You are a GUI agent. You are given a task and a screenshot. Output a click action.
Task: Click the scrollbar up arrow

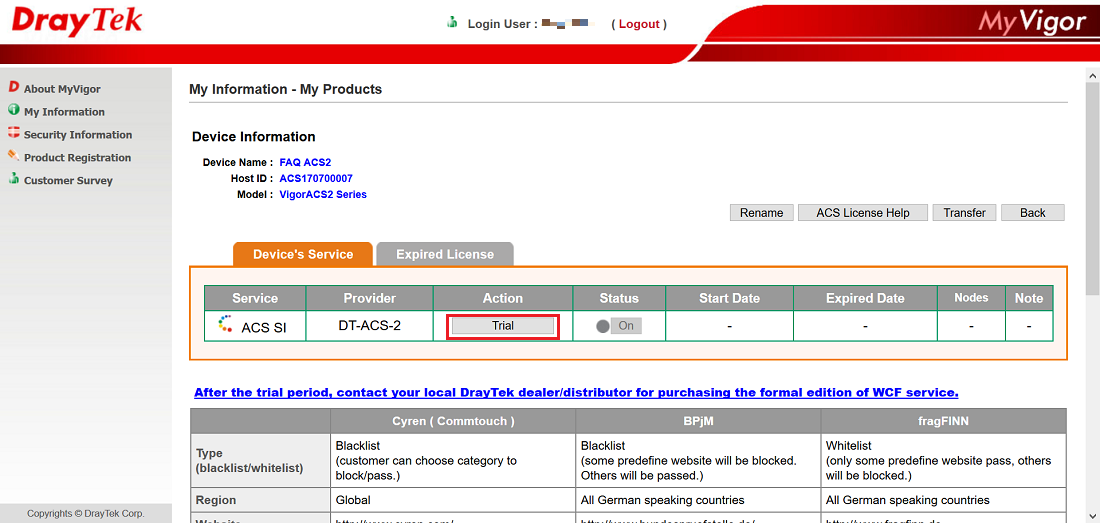1093,74
